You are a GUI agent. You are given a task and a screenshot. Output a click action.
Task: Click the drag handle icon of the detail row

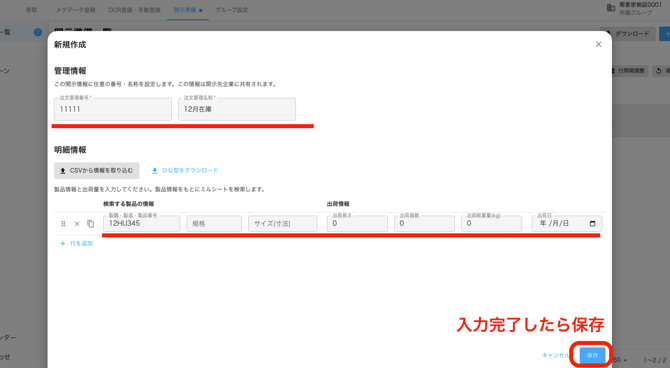click(63, 224)
